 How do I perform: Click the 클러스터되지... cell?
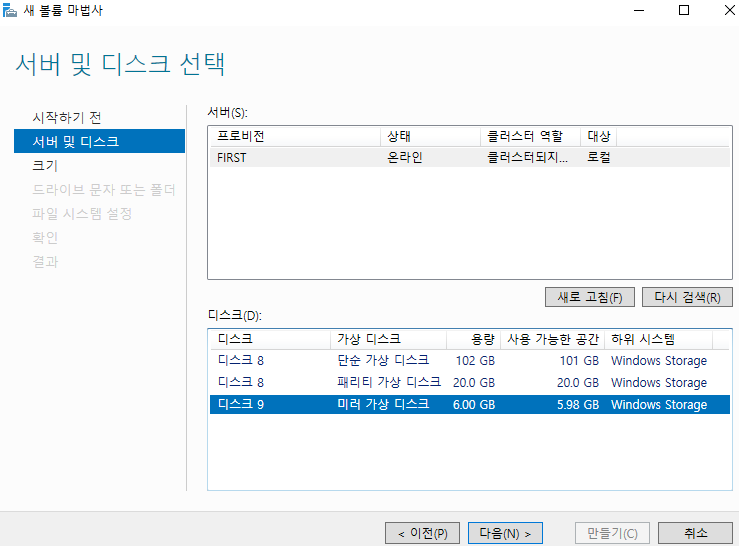[527, 157]
